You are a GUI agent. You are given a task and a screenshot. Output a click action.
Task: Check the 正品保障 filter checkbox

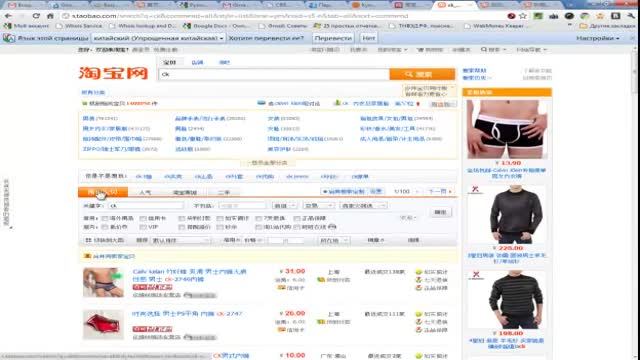[297, 219]
